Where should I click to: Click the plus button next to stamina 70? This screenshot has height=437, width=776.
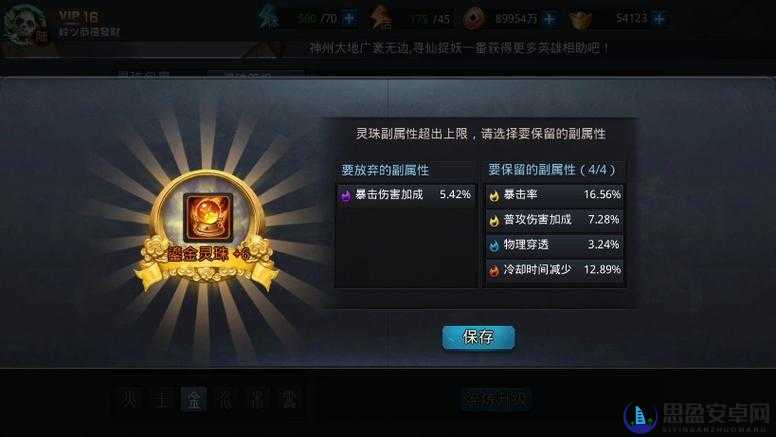point(349,19)
